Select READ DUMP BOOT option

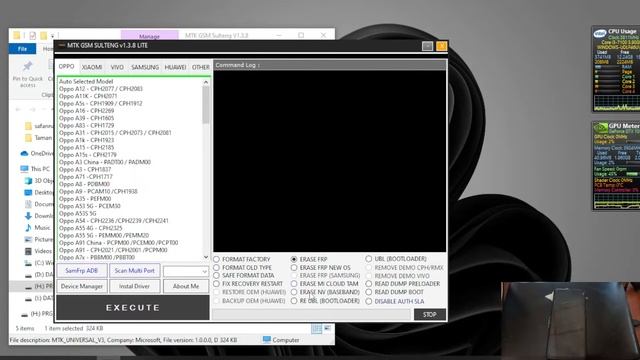tap(395, 292)
